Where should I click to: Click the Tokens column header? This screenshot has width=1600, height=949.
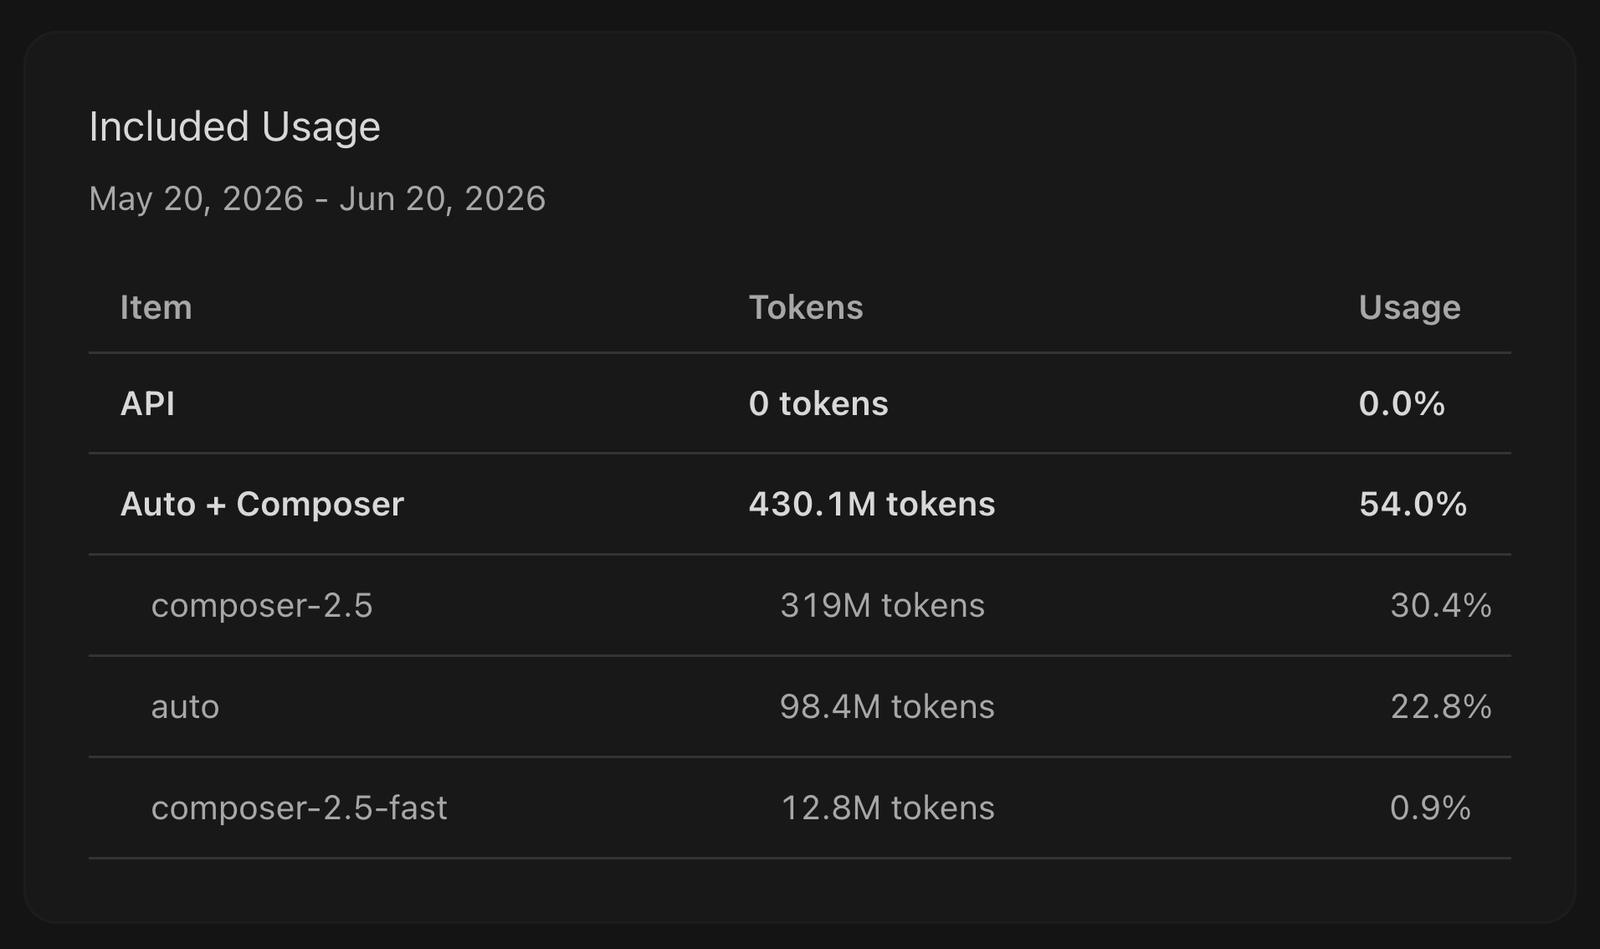805,307
